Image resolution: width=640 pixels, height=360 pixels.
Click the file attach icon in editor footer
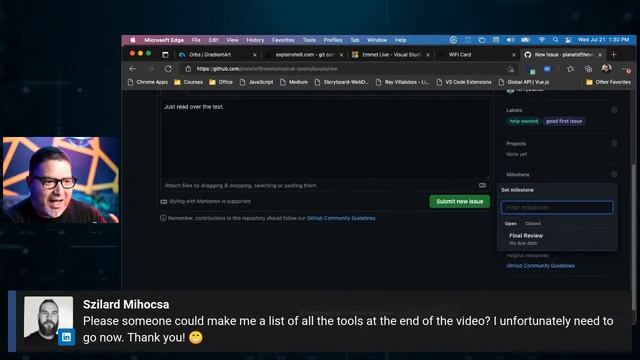[x=482, y=185]
